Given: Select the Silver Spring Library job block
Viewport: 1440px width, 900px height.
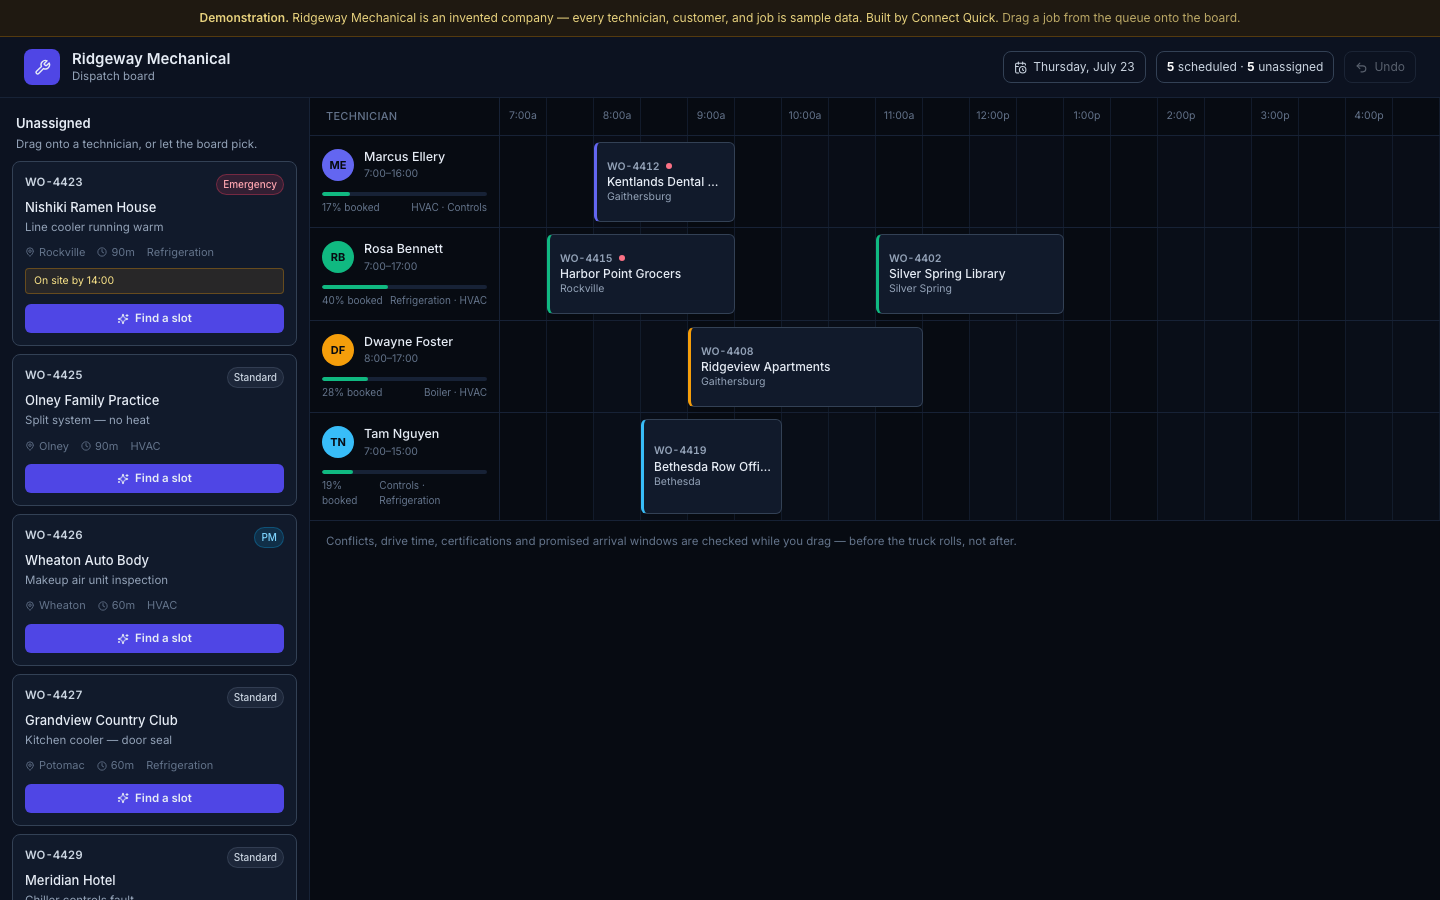Looking at the screenshot, I should 970,274.
